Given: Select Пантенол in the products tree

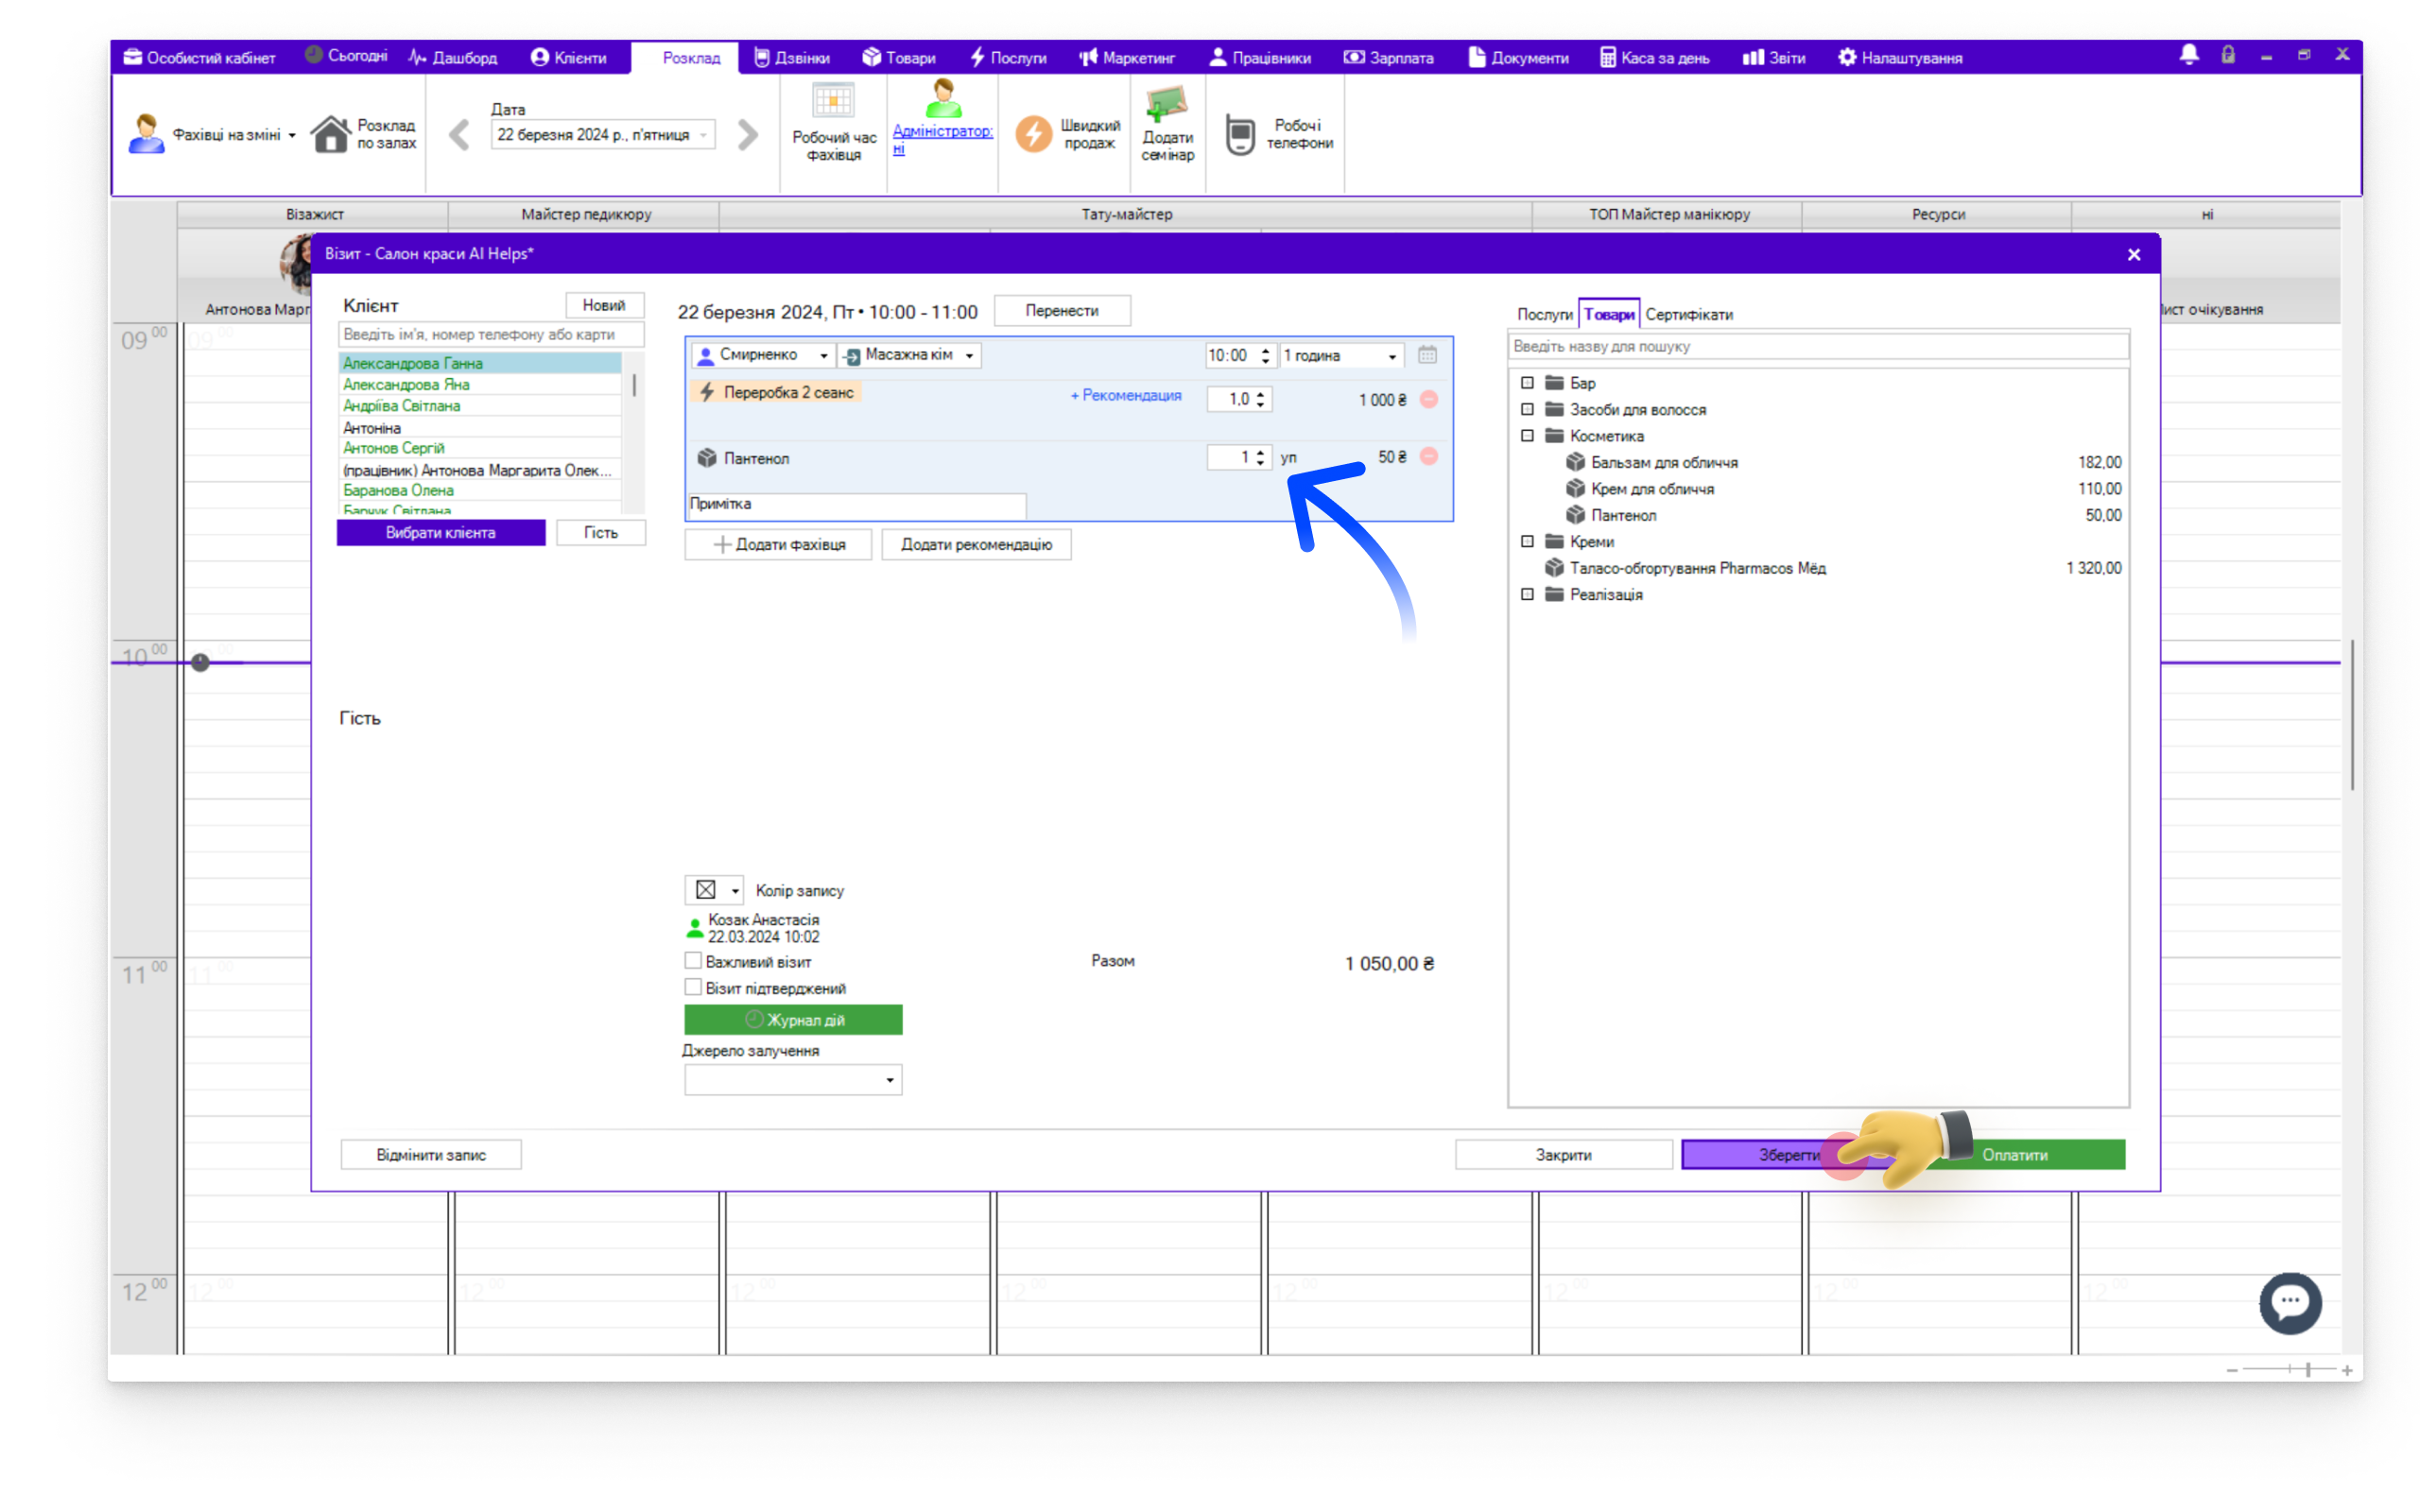Looking at the screenshot, I should point(1624,515).
